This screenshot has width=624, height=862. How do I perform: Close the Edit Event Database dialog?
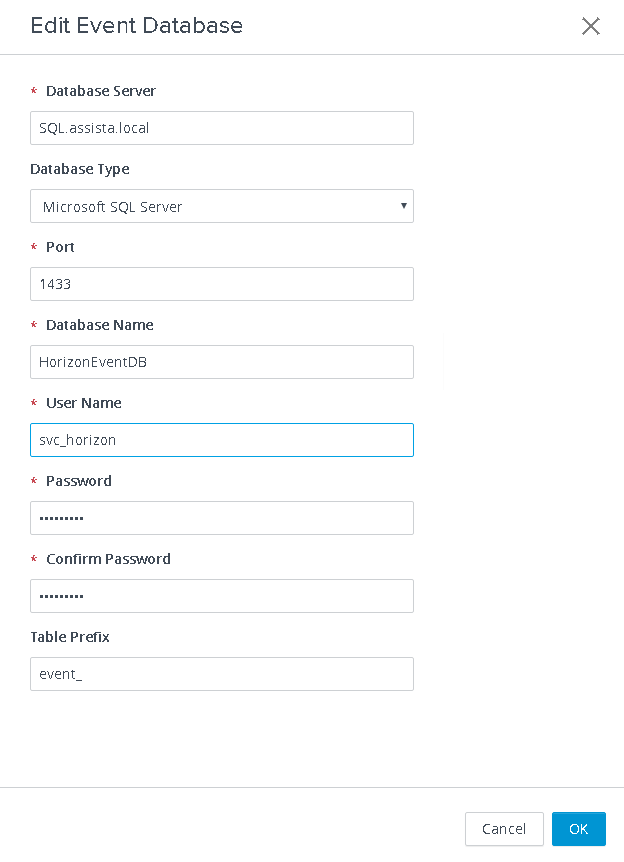click(x=590, y=26)
